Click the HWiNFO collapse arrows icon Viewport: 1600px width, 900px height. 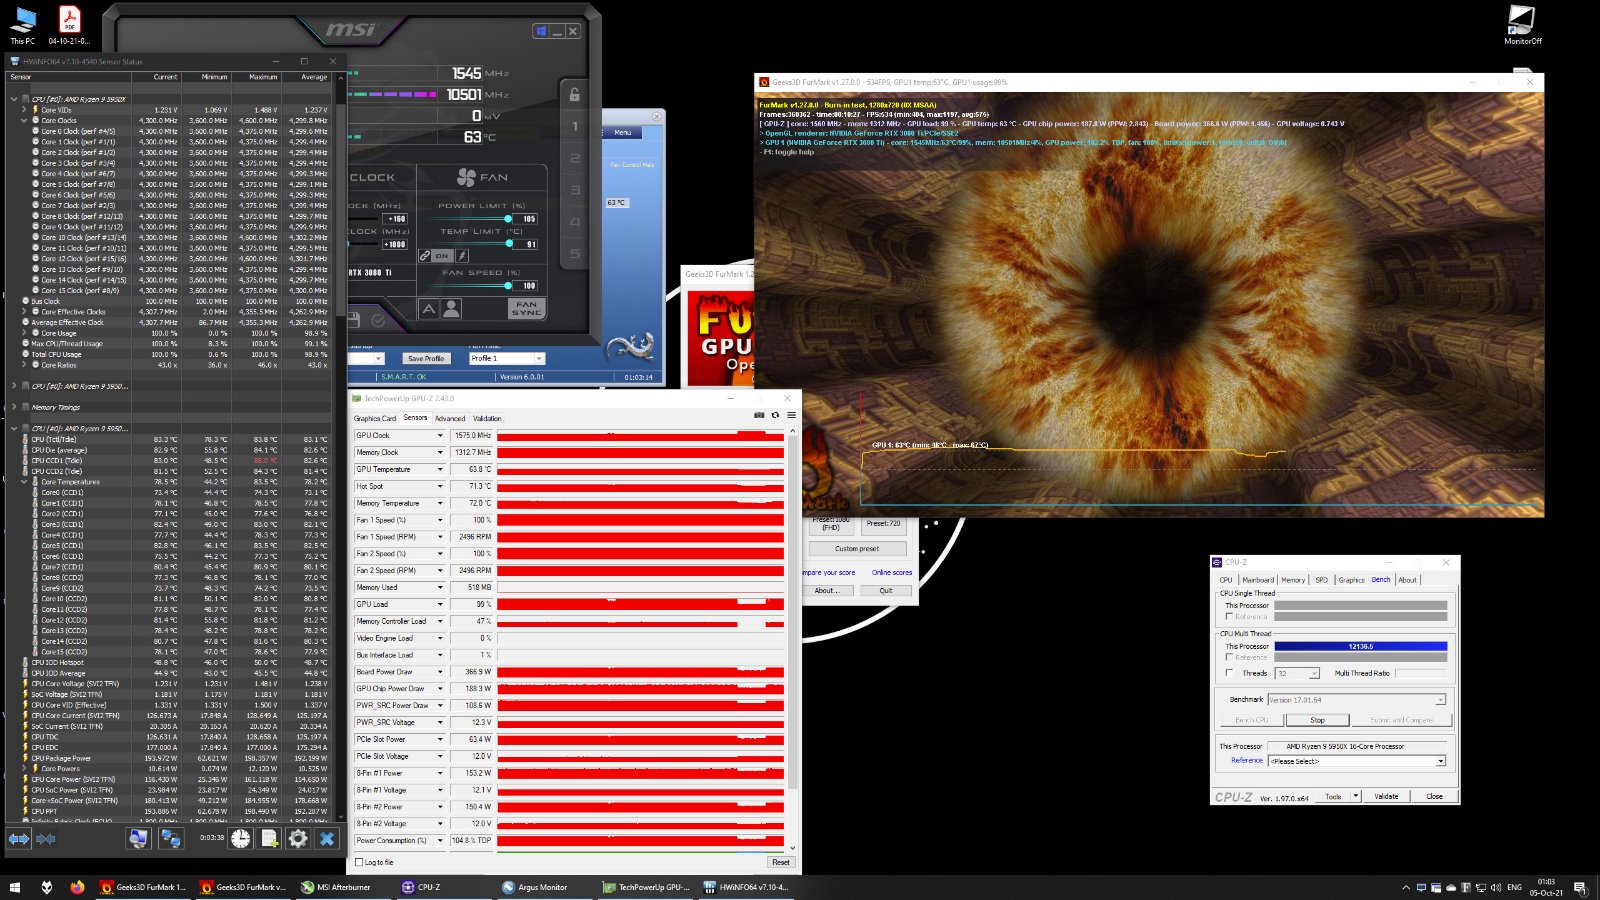pos(45,839)
